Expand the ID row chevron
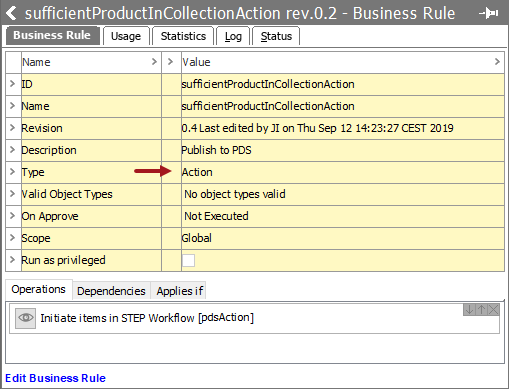The height and width of the screenshot is (389, 509). [13, 84]
